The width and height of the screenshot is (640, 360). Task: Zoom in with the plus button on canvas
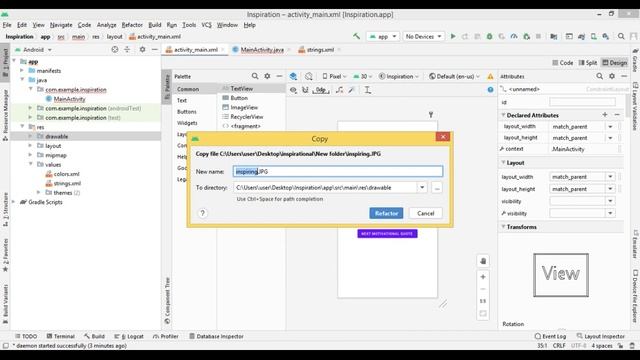(483, 277)
